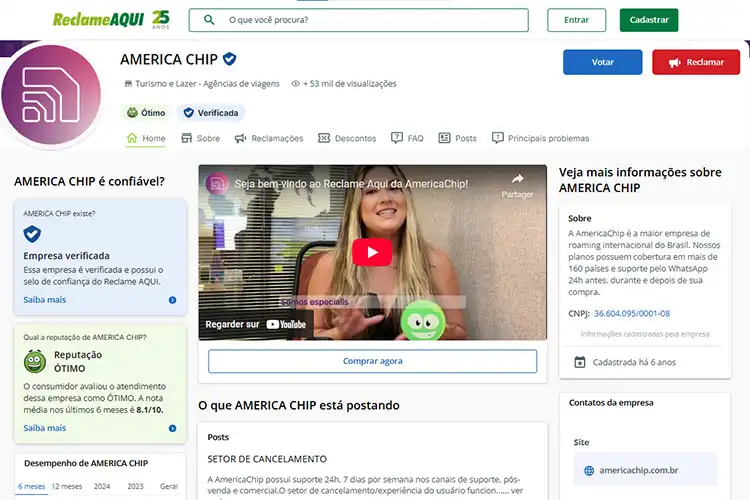Click 'Turismo e Lazer - Agências de viagens' category
This screenshot has height=500, width=750.
(x=207, y=84)
